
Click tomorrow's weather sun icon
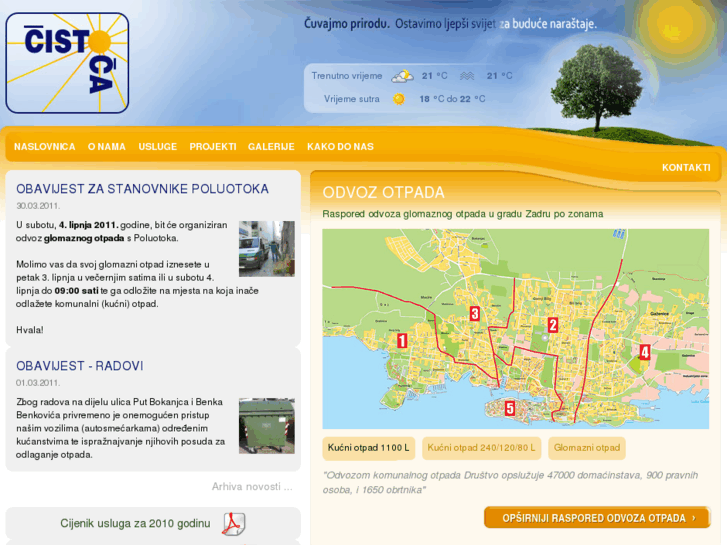coord(399,99)
